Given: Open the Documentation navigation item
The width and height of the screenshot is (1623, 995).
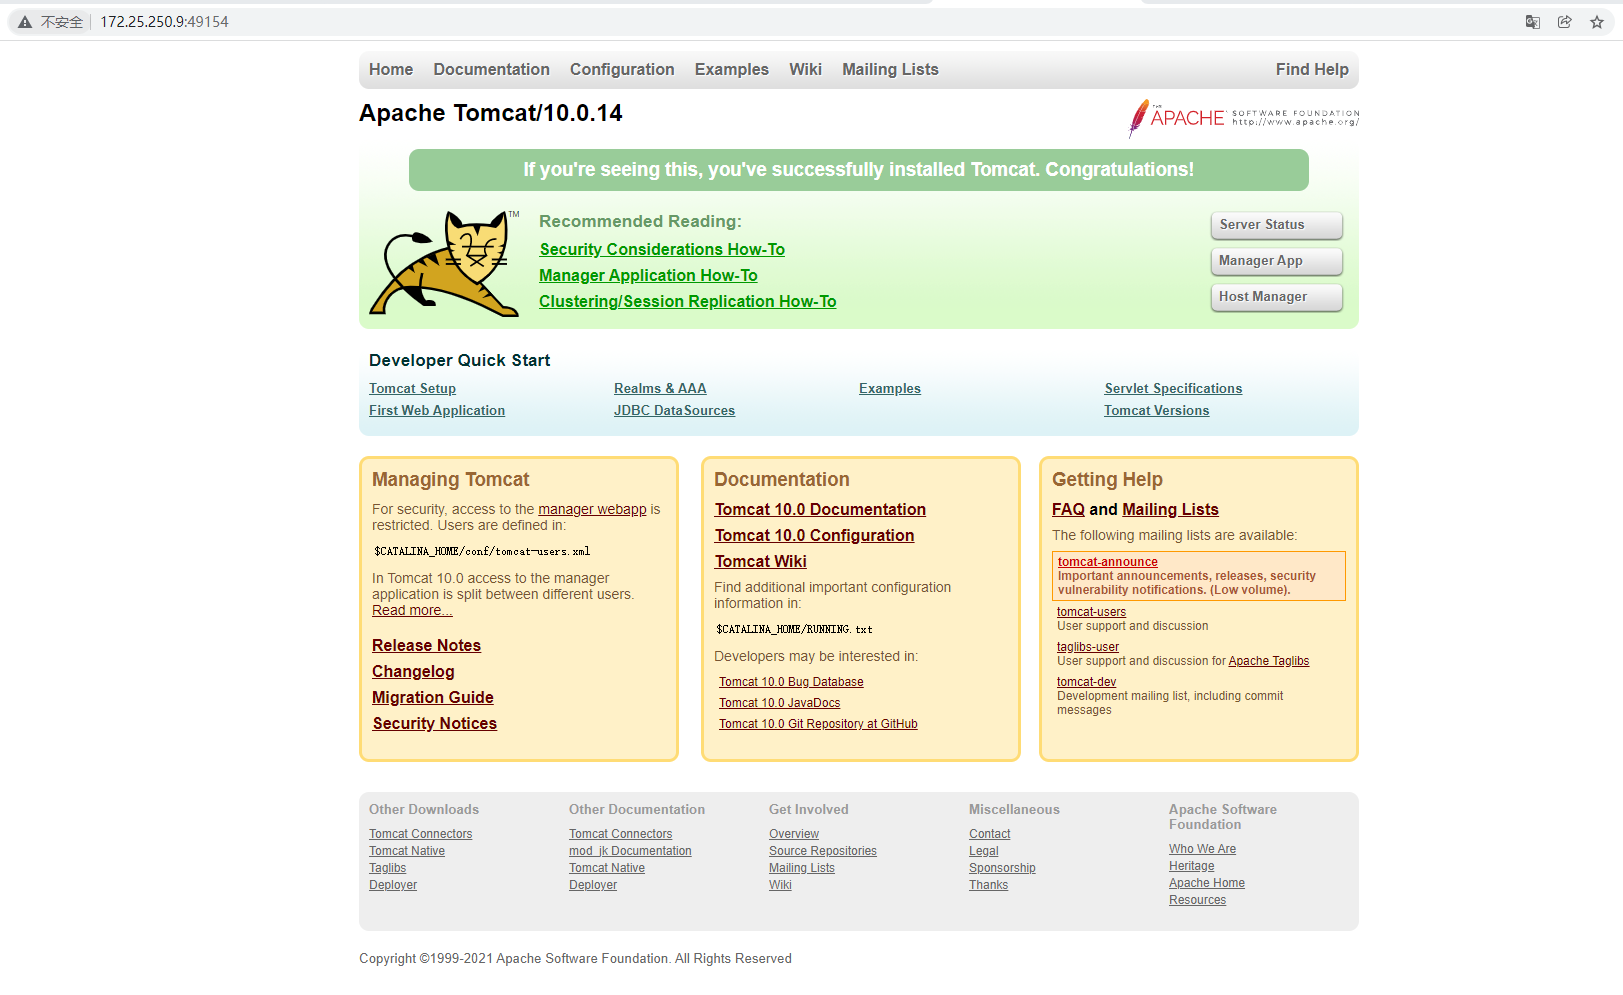Looking at the screenshot, I should [491, 70].
